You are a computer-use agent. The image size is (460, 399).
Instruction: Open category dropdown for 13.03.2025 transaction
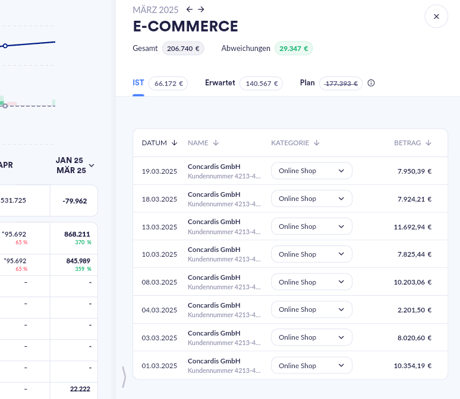tap(311, 226)
